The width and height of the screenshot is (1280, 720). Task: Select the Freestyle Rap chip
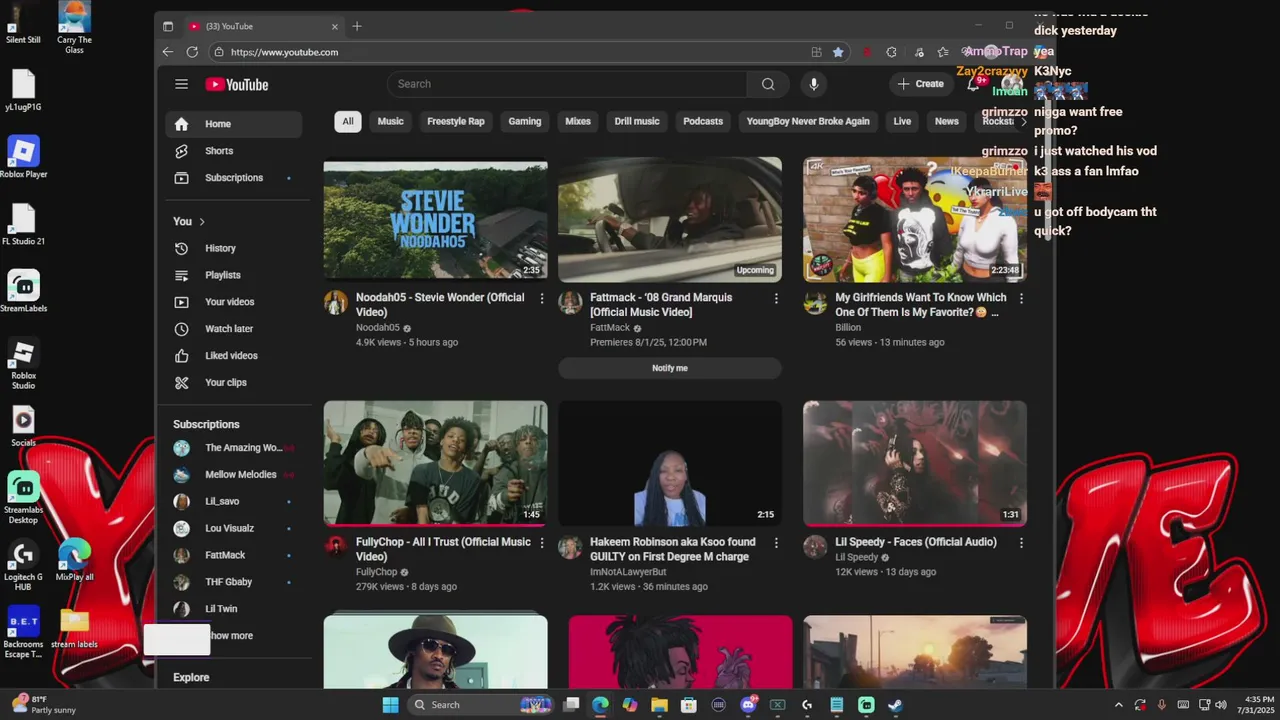[x=456, y=122]
